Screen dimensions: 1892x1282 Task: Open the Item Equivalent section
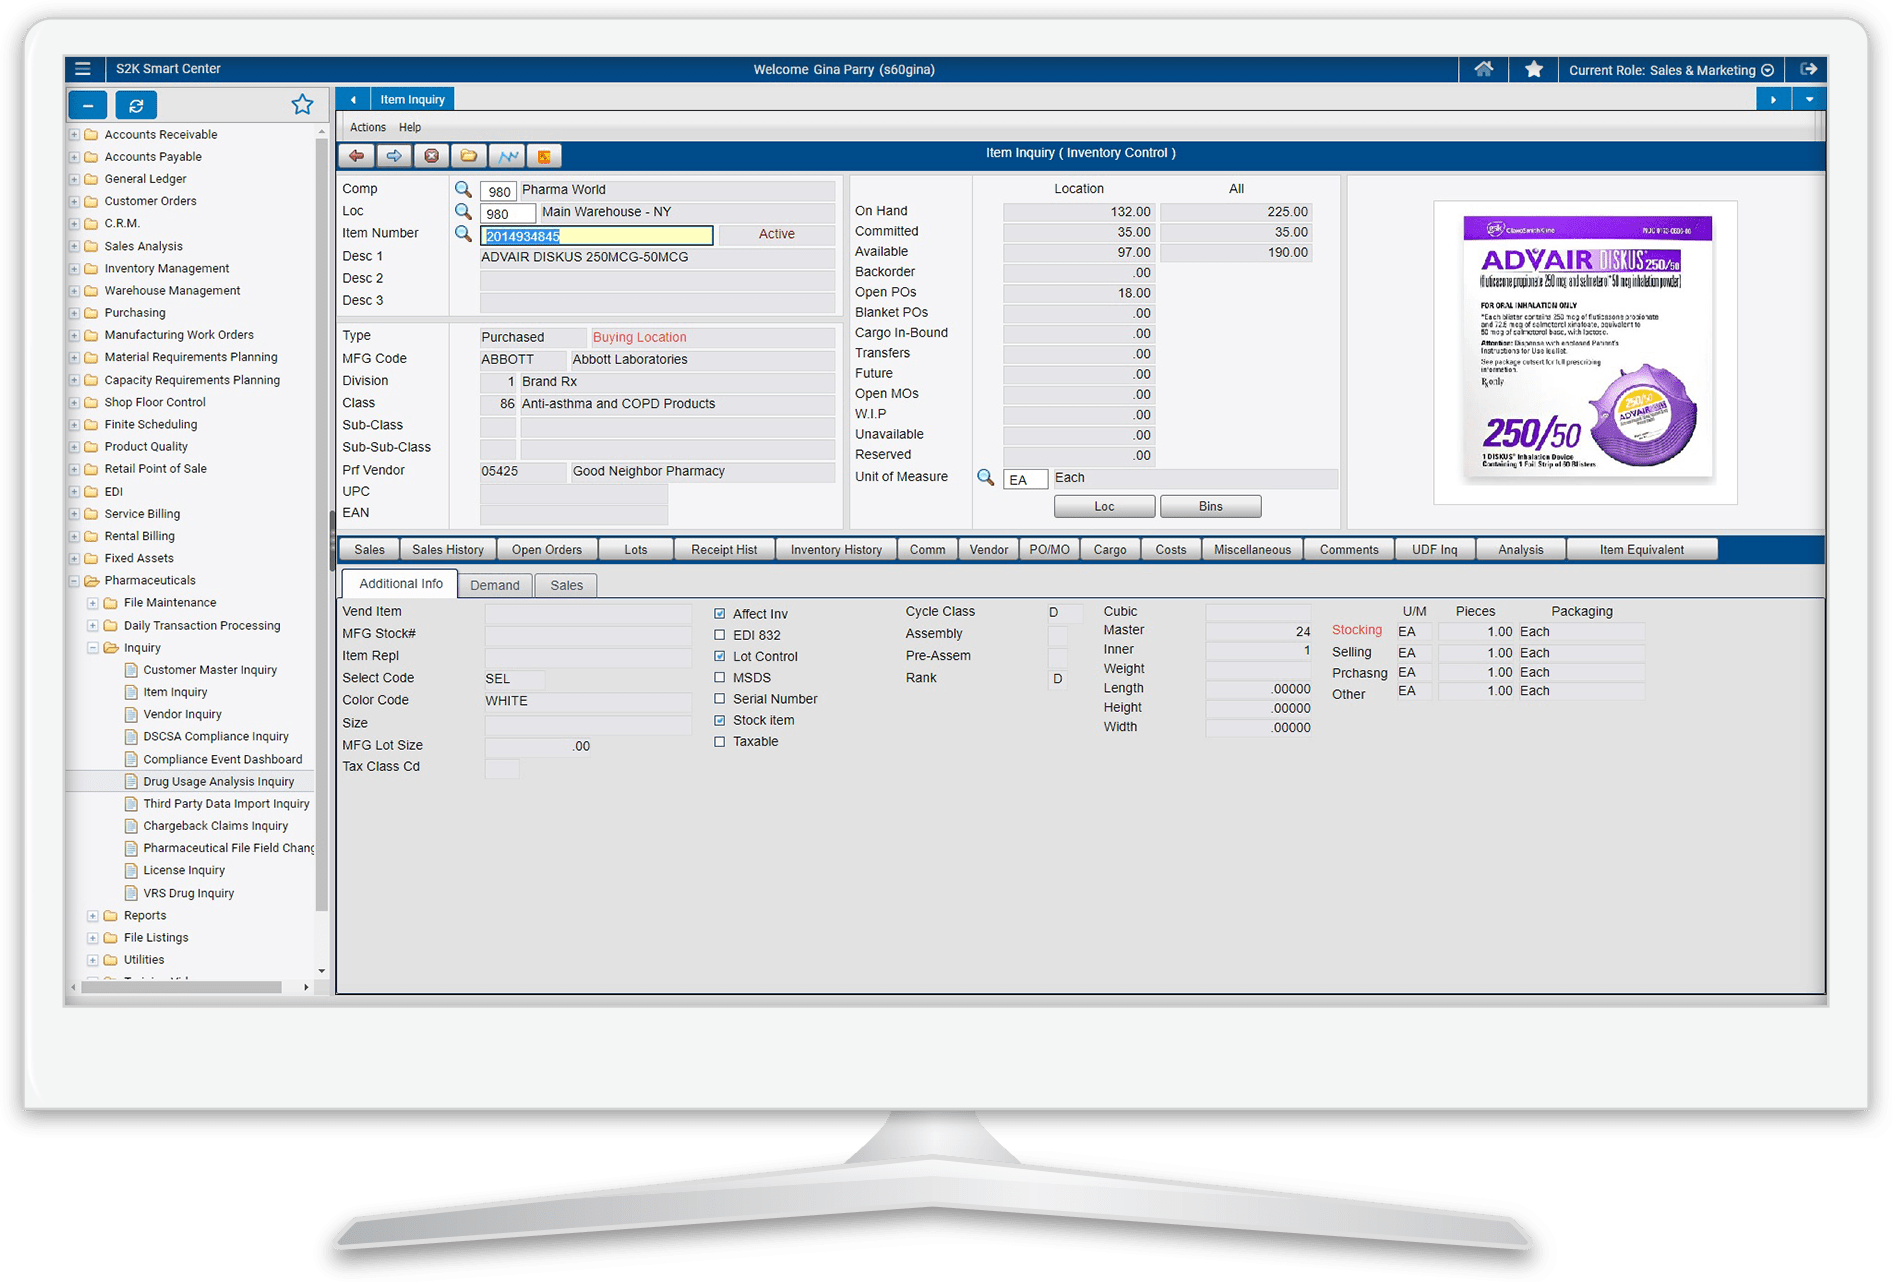1641,549
